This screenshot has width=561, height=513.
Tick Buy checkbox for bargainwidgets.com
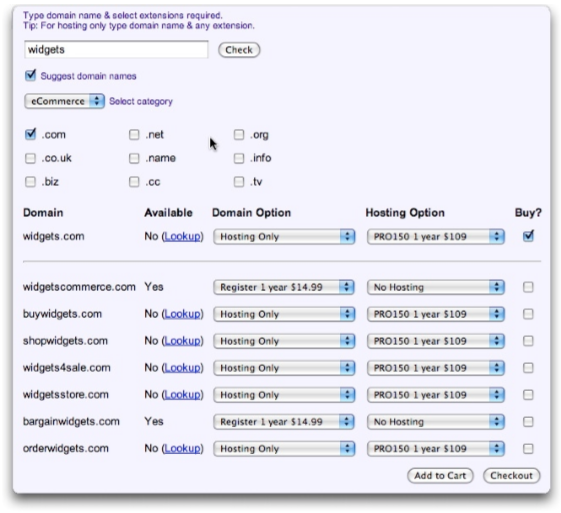(528, 422)
